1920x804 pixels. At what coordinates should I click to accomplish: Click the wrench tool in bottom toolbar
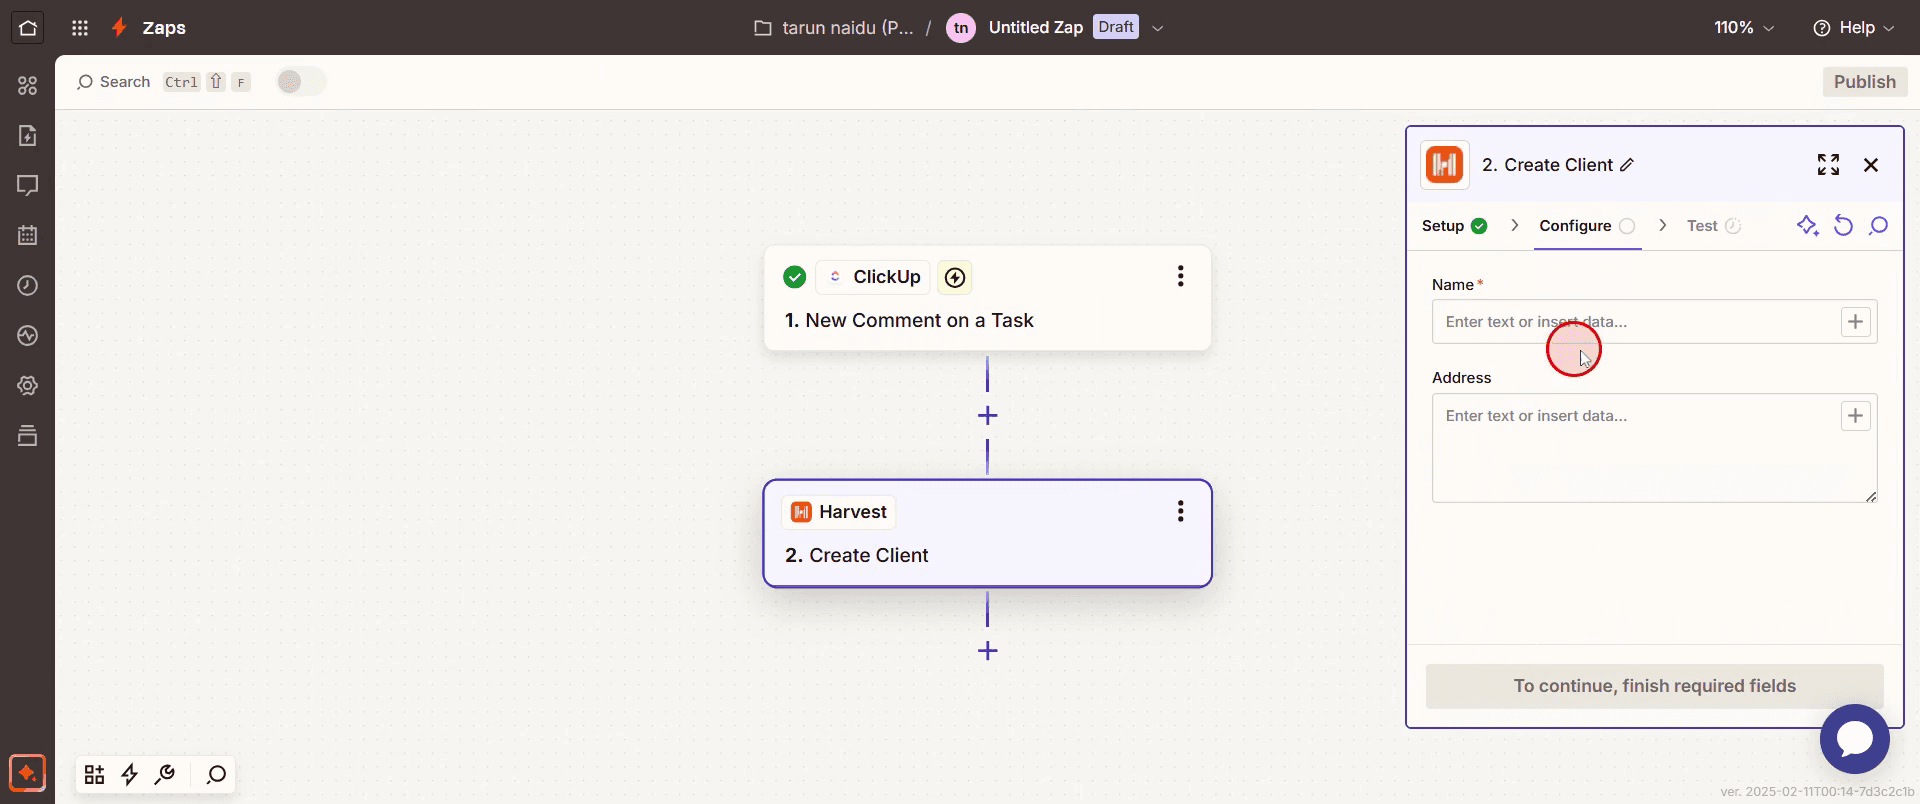point(165,774)
